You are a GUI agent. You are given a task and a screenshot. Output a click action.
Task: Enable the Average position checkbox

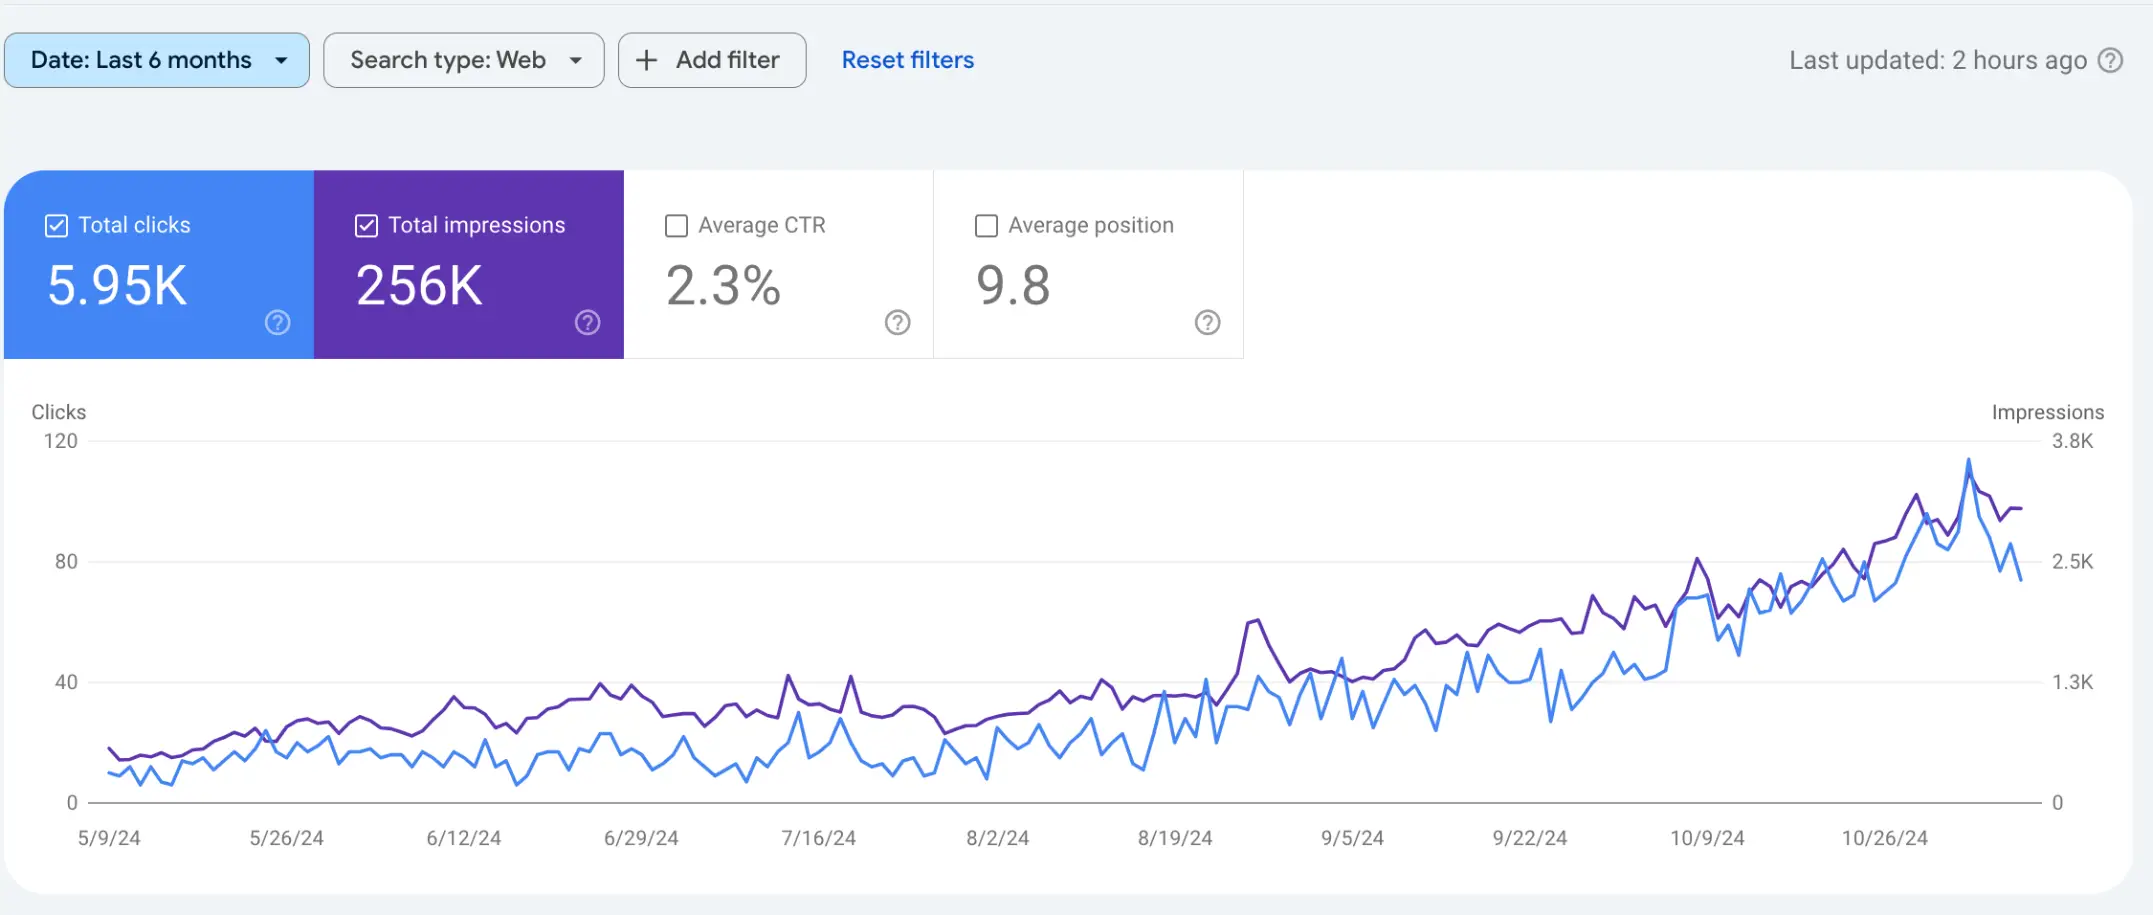[x=987, y=226]
